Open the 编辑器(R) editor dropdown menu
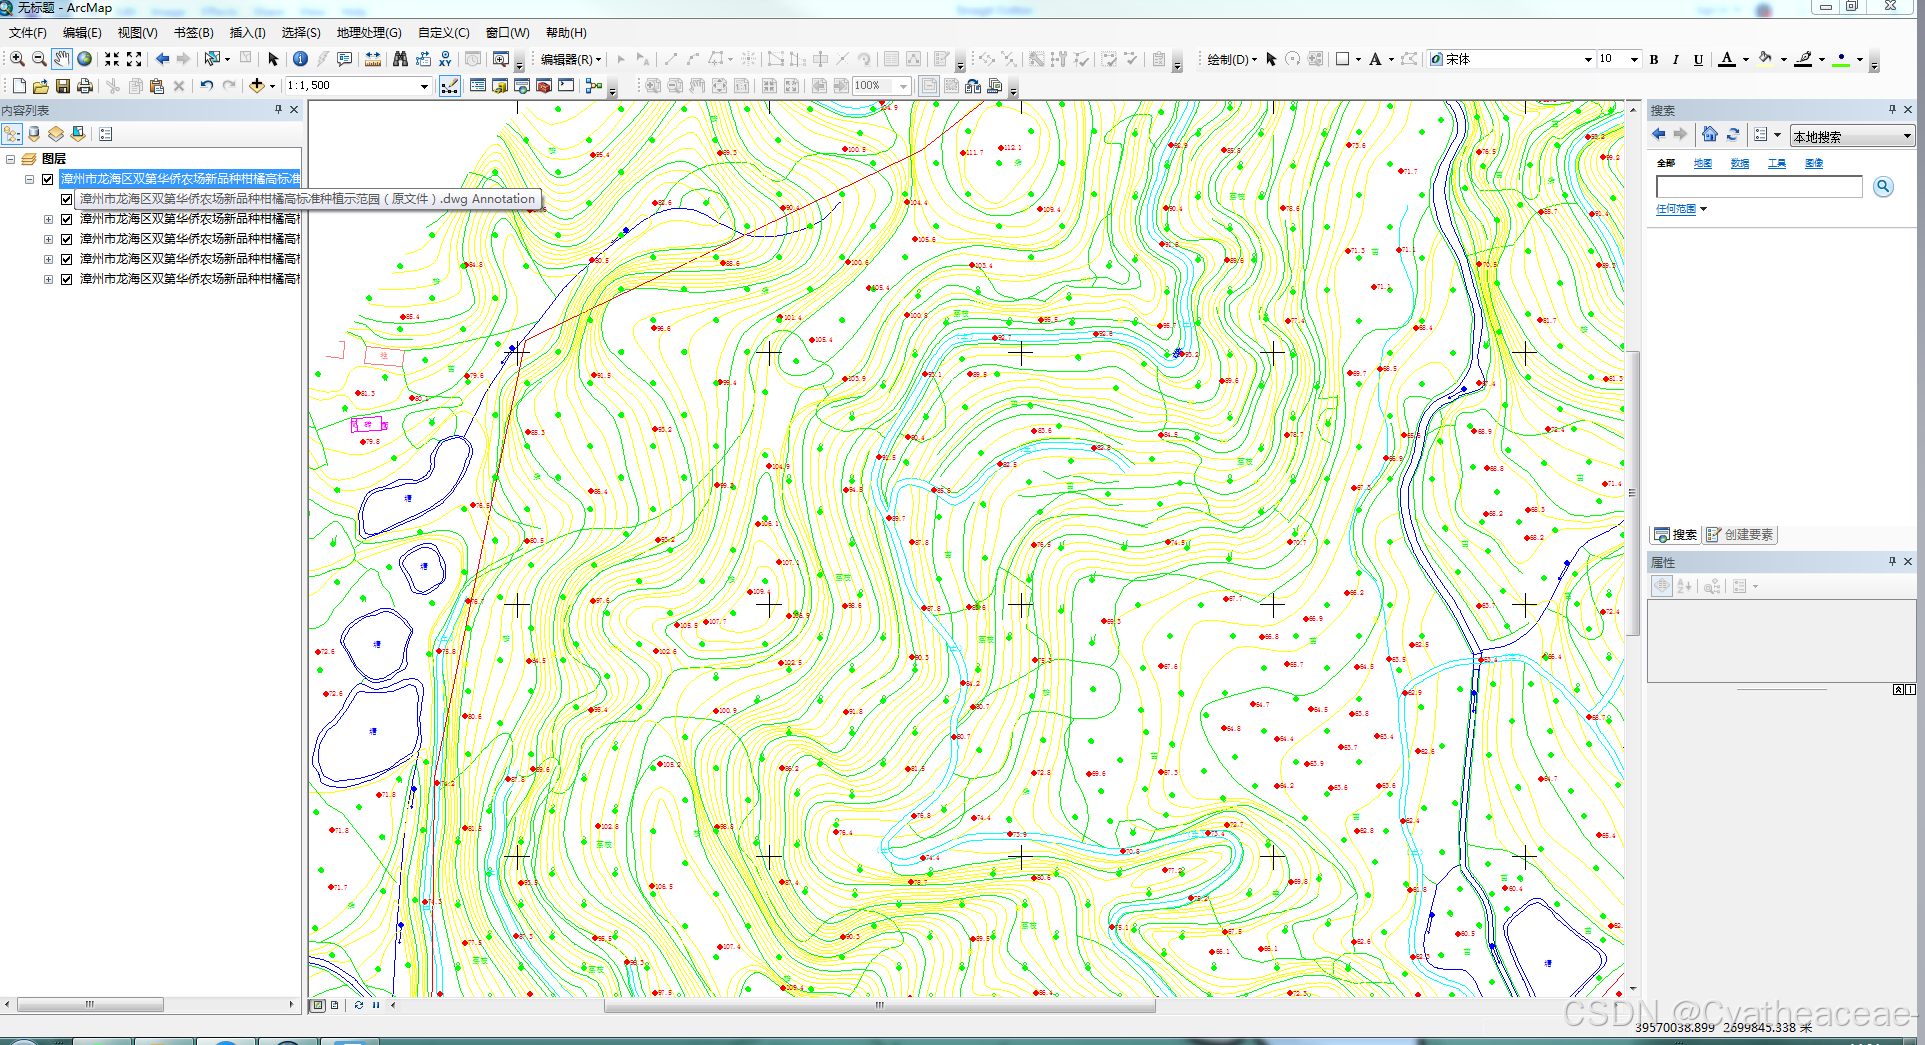 pyautogui.click(x=571, y=59)
